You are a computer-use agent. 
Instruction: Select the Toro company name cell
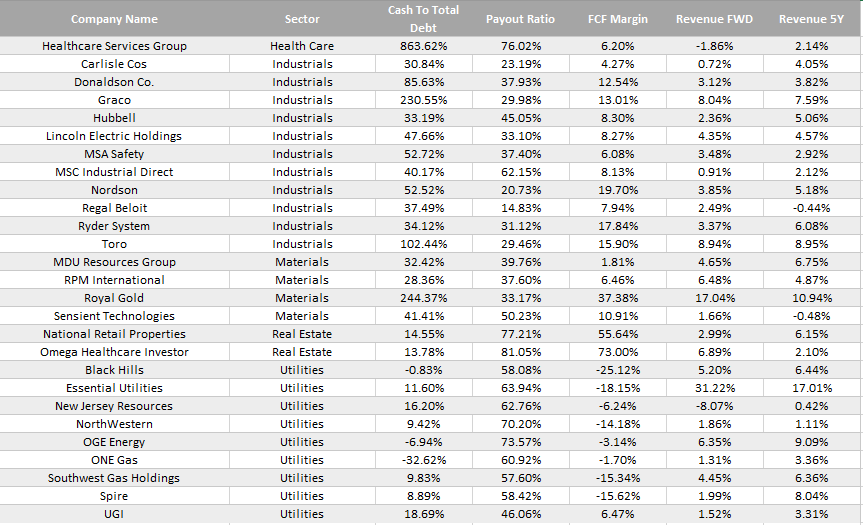(x=114, y=244)
